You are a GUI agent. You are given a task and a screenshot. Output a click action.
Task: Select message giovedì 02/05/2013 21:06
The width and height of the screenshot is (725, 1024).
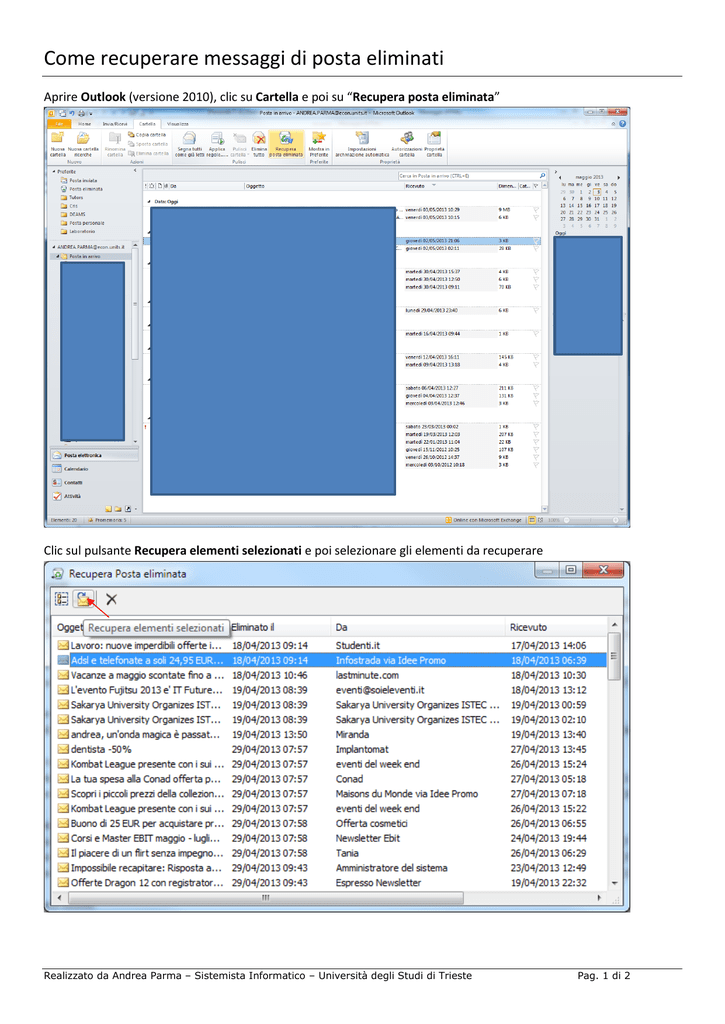coord(342,240)
